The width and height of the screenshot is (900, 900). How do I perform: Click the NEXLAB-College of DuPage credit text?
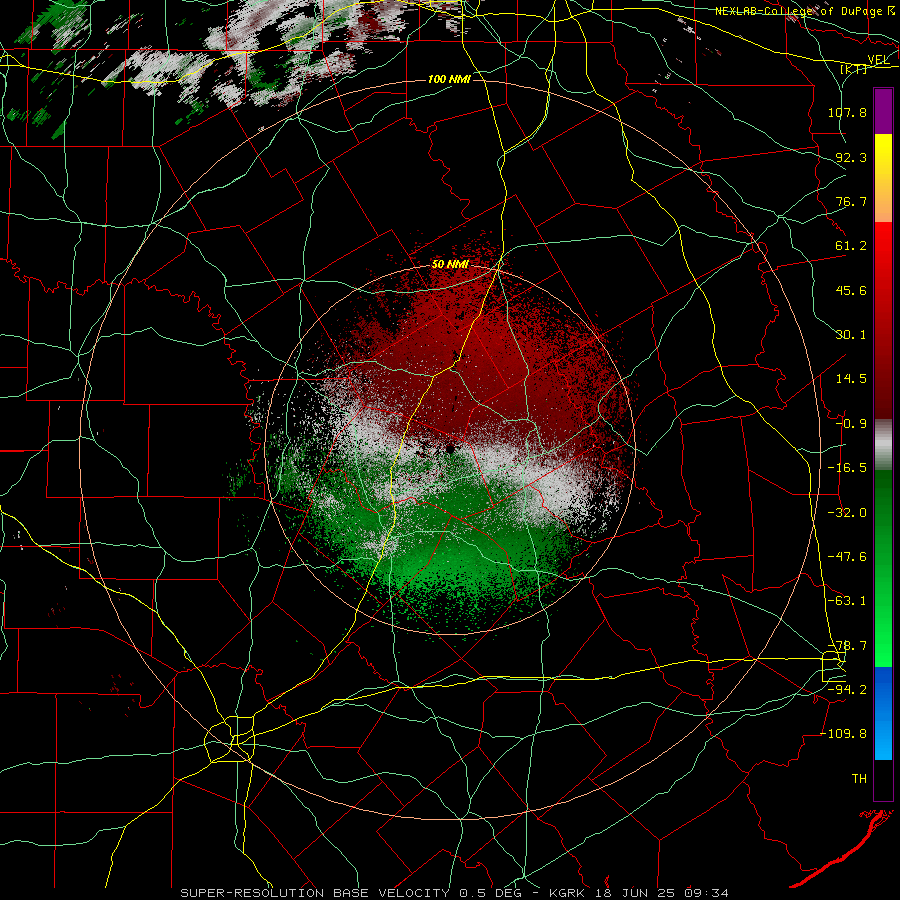click(x=797, y=11)
